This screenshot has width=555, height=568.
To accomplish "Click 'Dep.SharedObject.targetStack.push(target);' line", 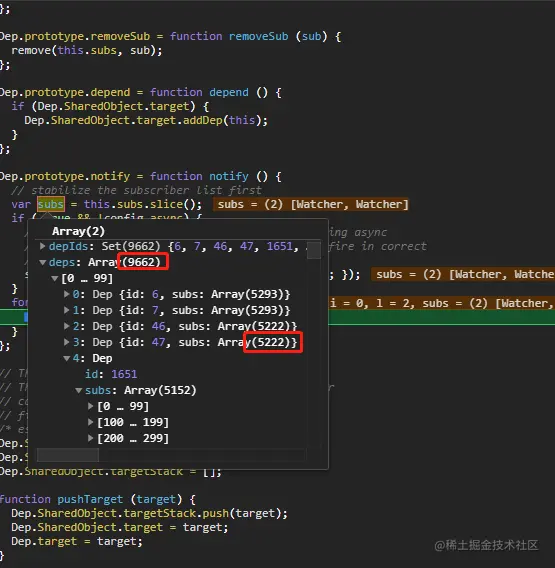I will 149,513.
